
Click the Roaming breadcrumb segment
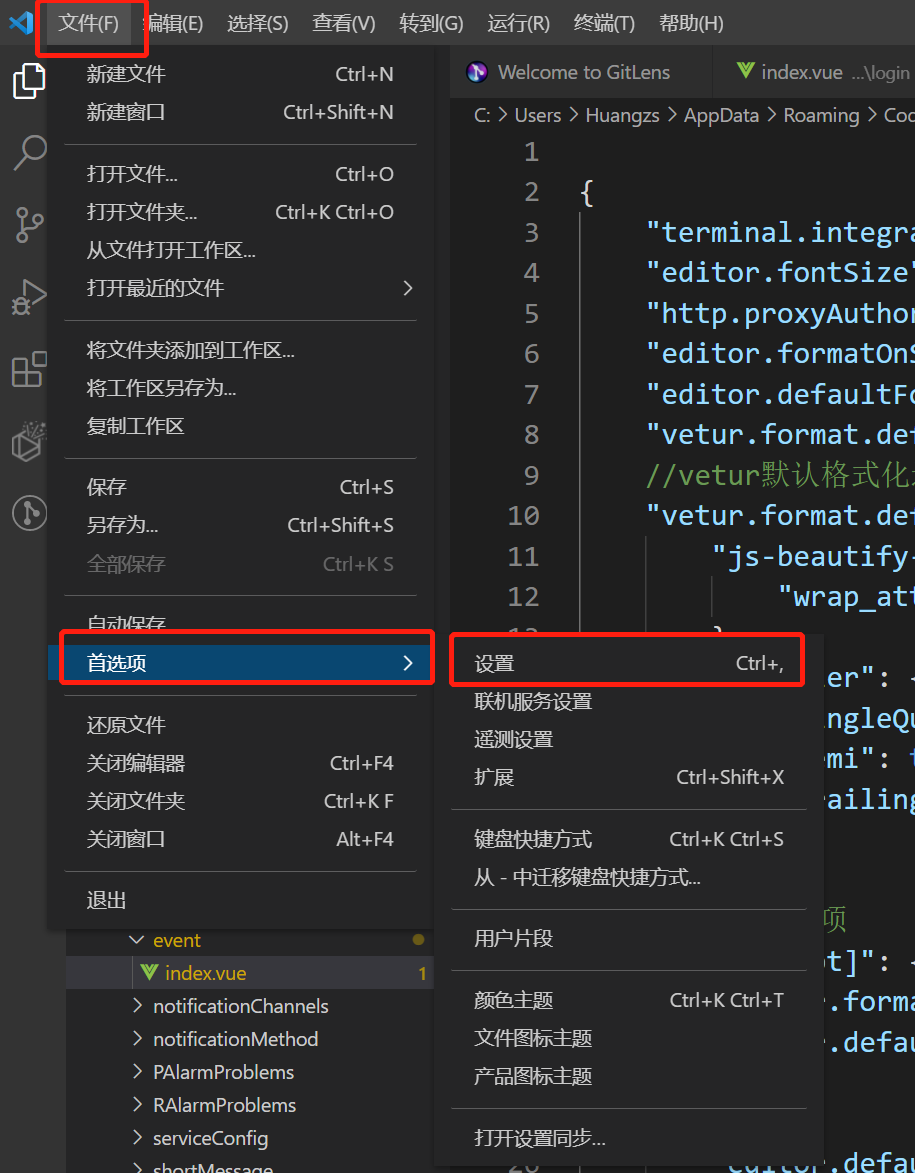coord(821,115)
